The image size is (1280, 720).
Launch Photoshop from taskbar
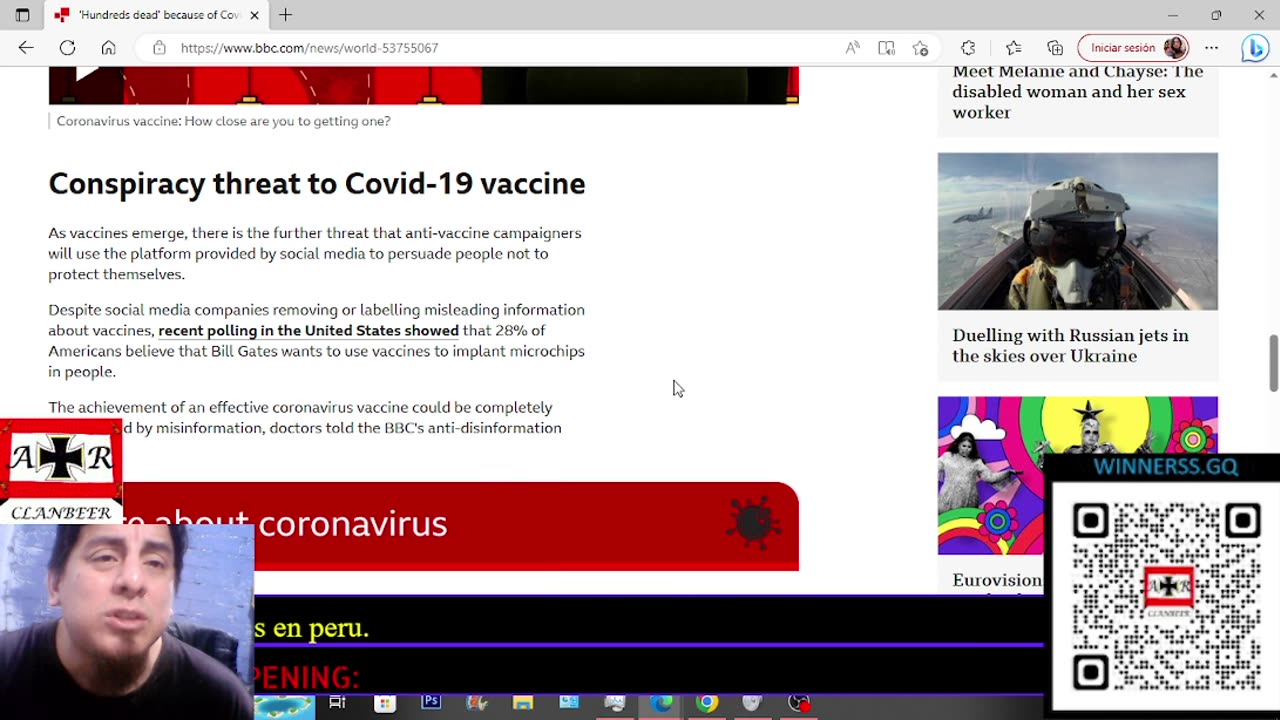[x=431, y=703]
